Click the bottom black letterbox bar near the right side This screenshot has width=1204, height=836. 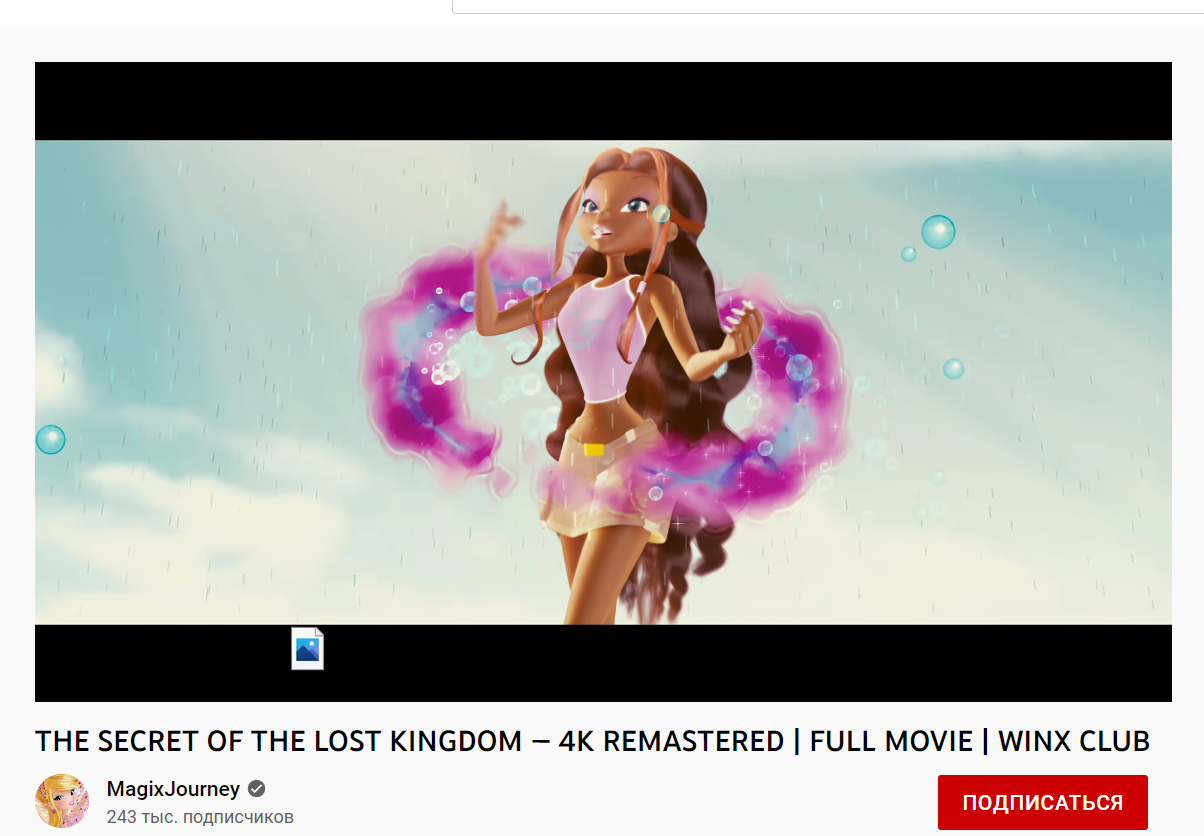[1000, 663]
